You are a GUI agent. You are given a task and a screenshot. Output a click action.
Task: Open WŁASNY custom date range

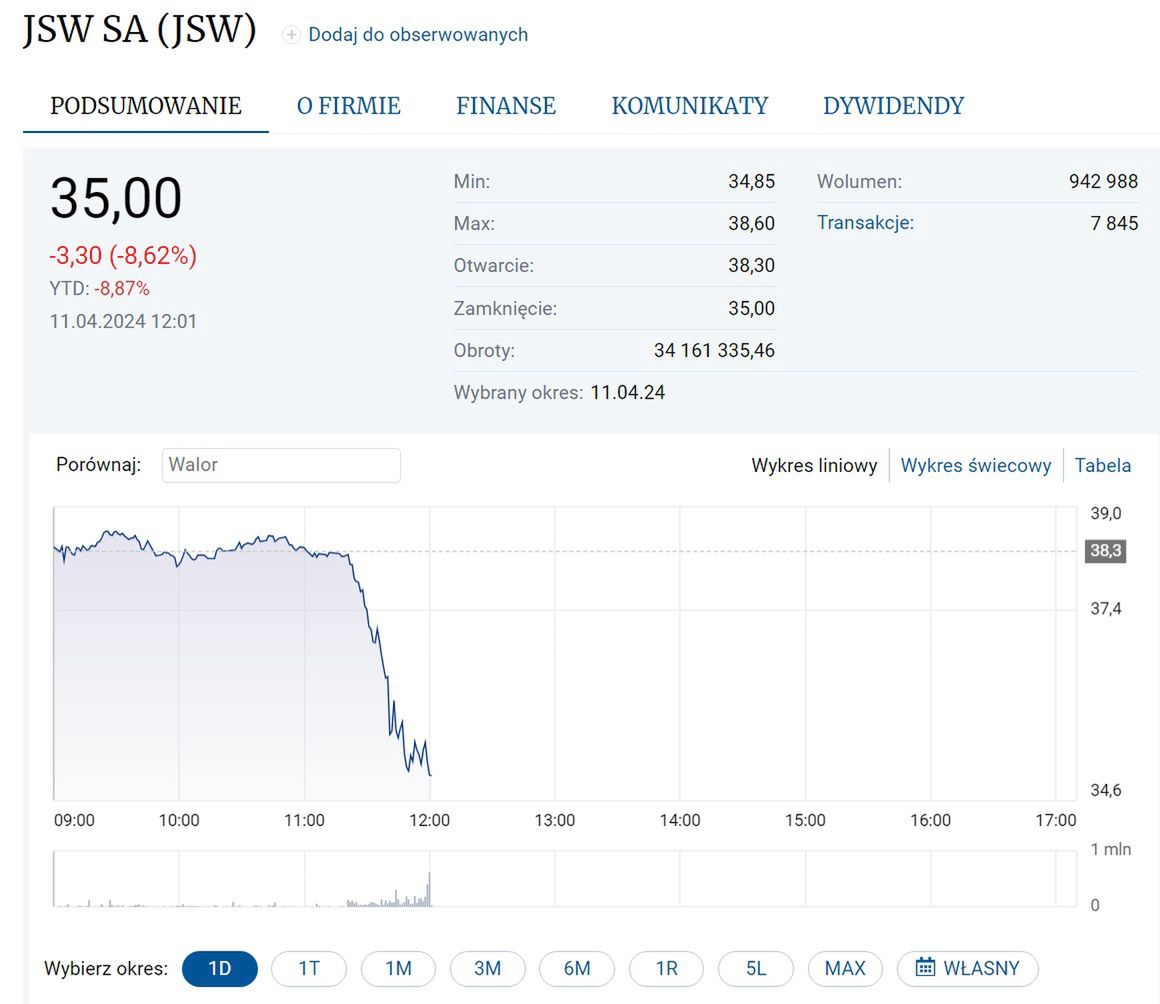(967, 968)
